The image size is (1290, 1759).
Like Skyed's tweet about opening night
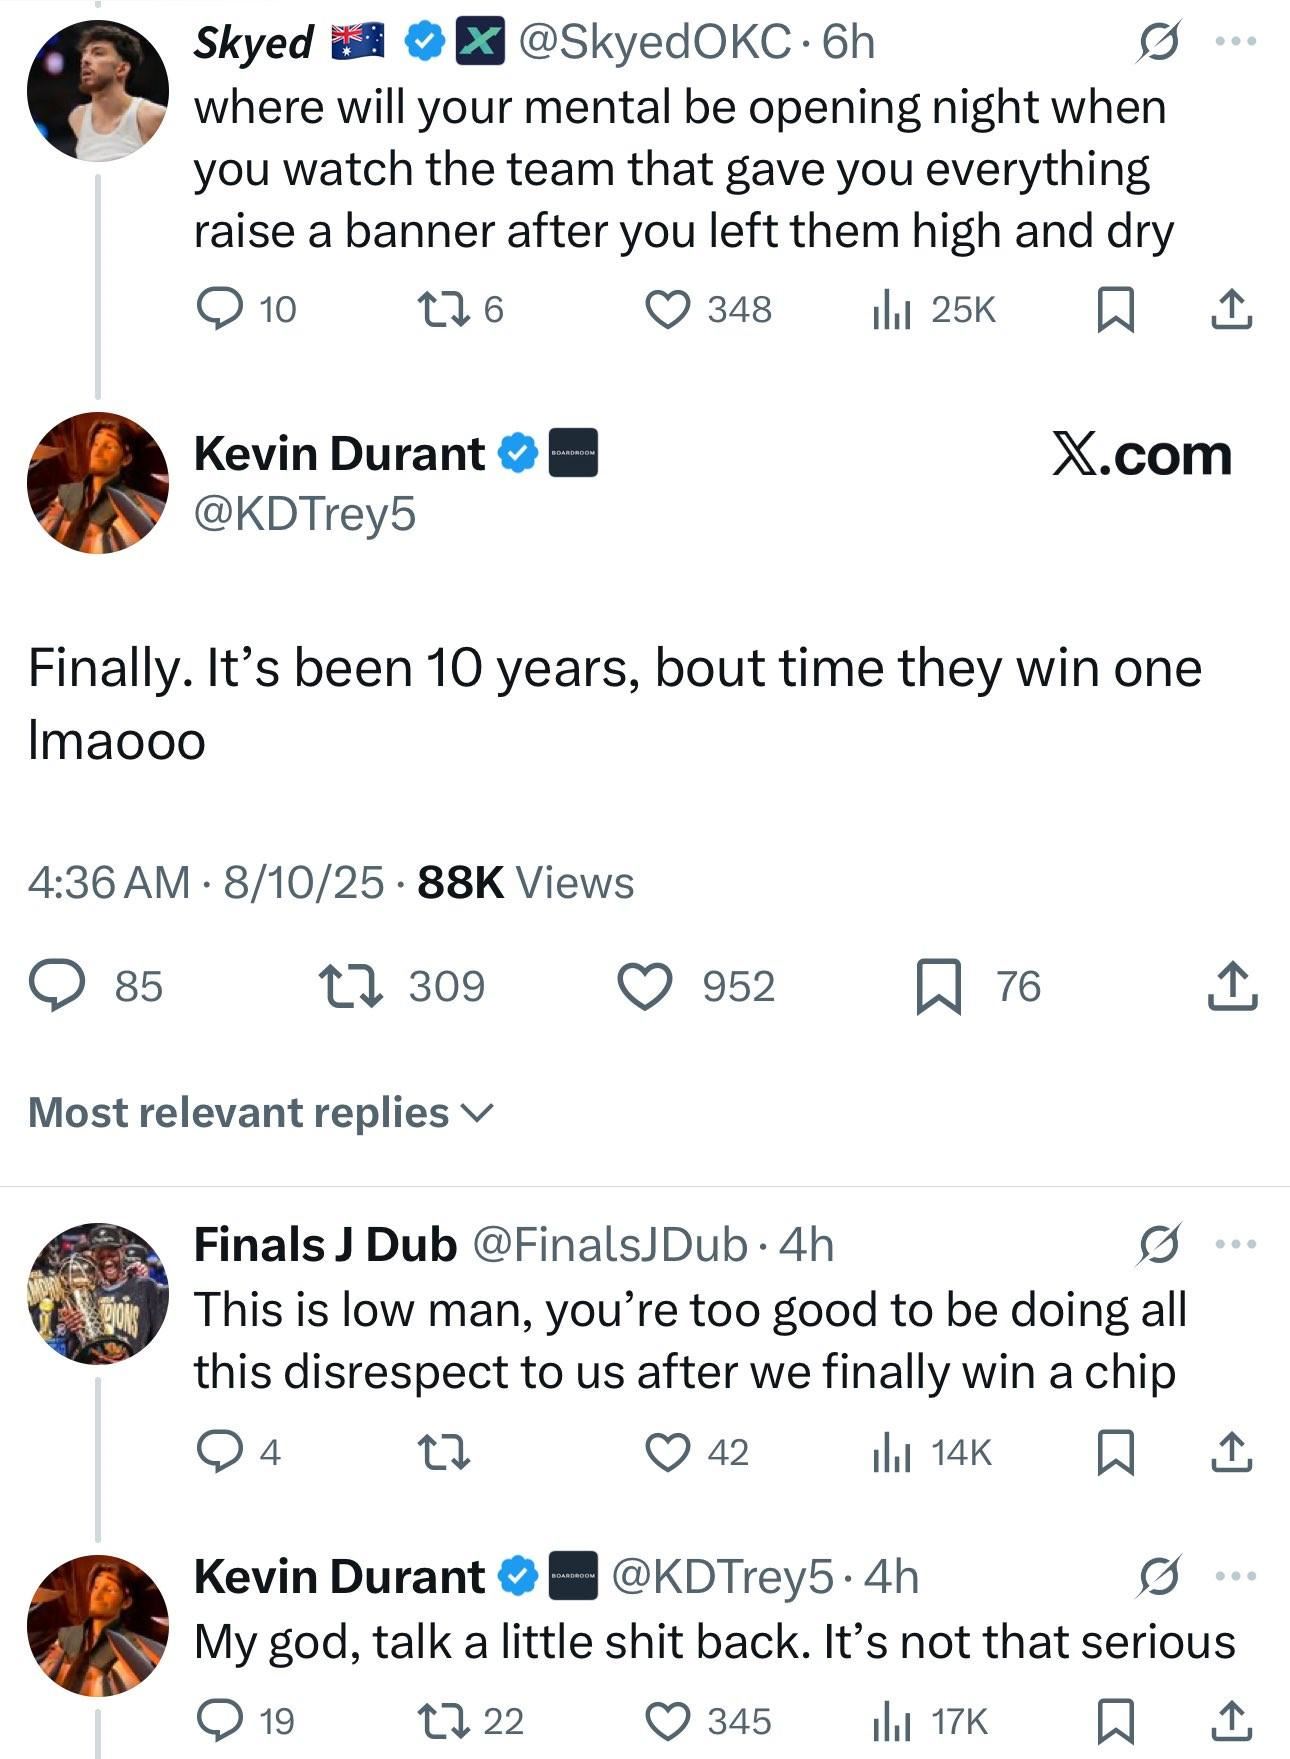pos(668,309)
